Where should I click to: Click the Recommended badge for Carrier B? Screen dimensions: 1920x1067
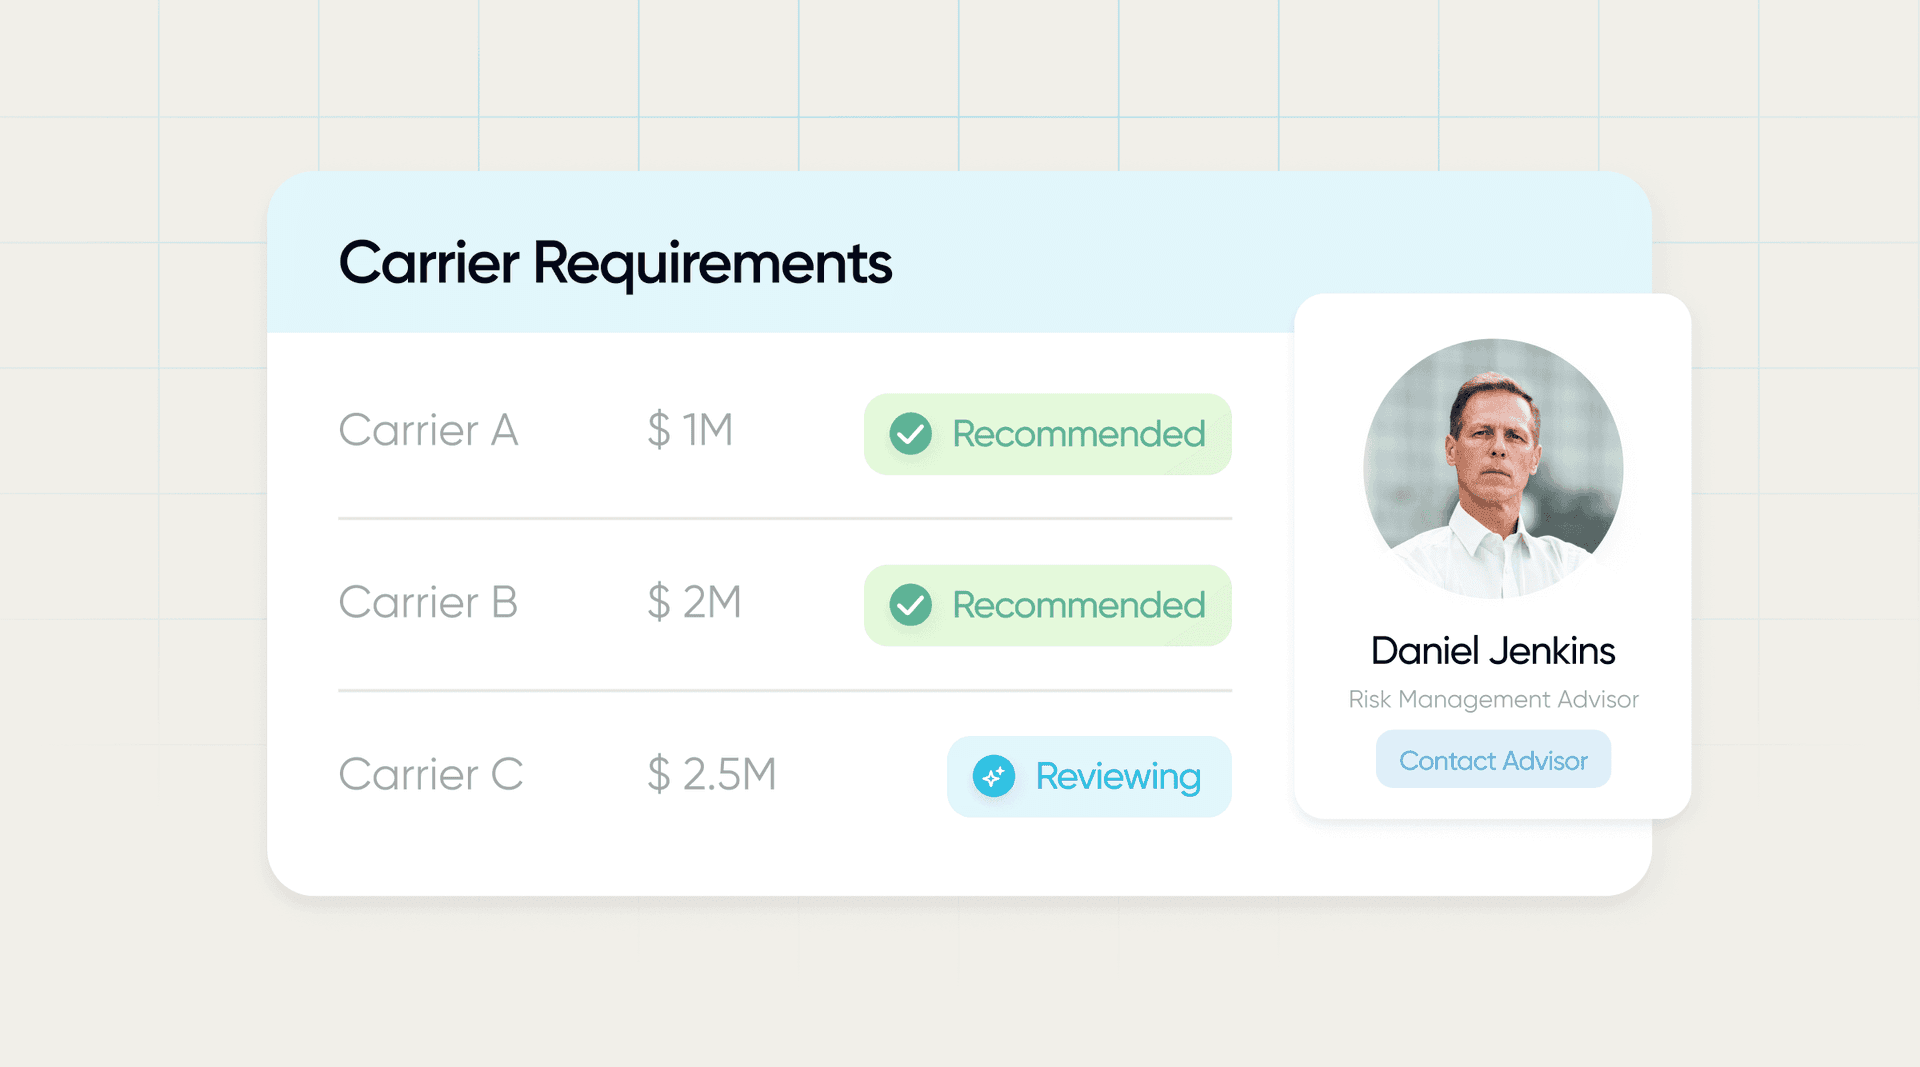(x=1047, y=605)
